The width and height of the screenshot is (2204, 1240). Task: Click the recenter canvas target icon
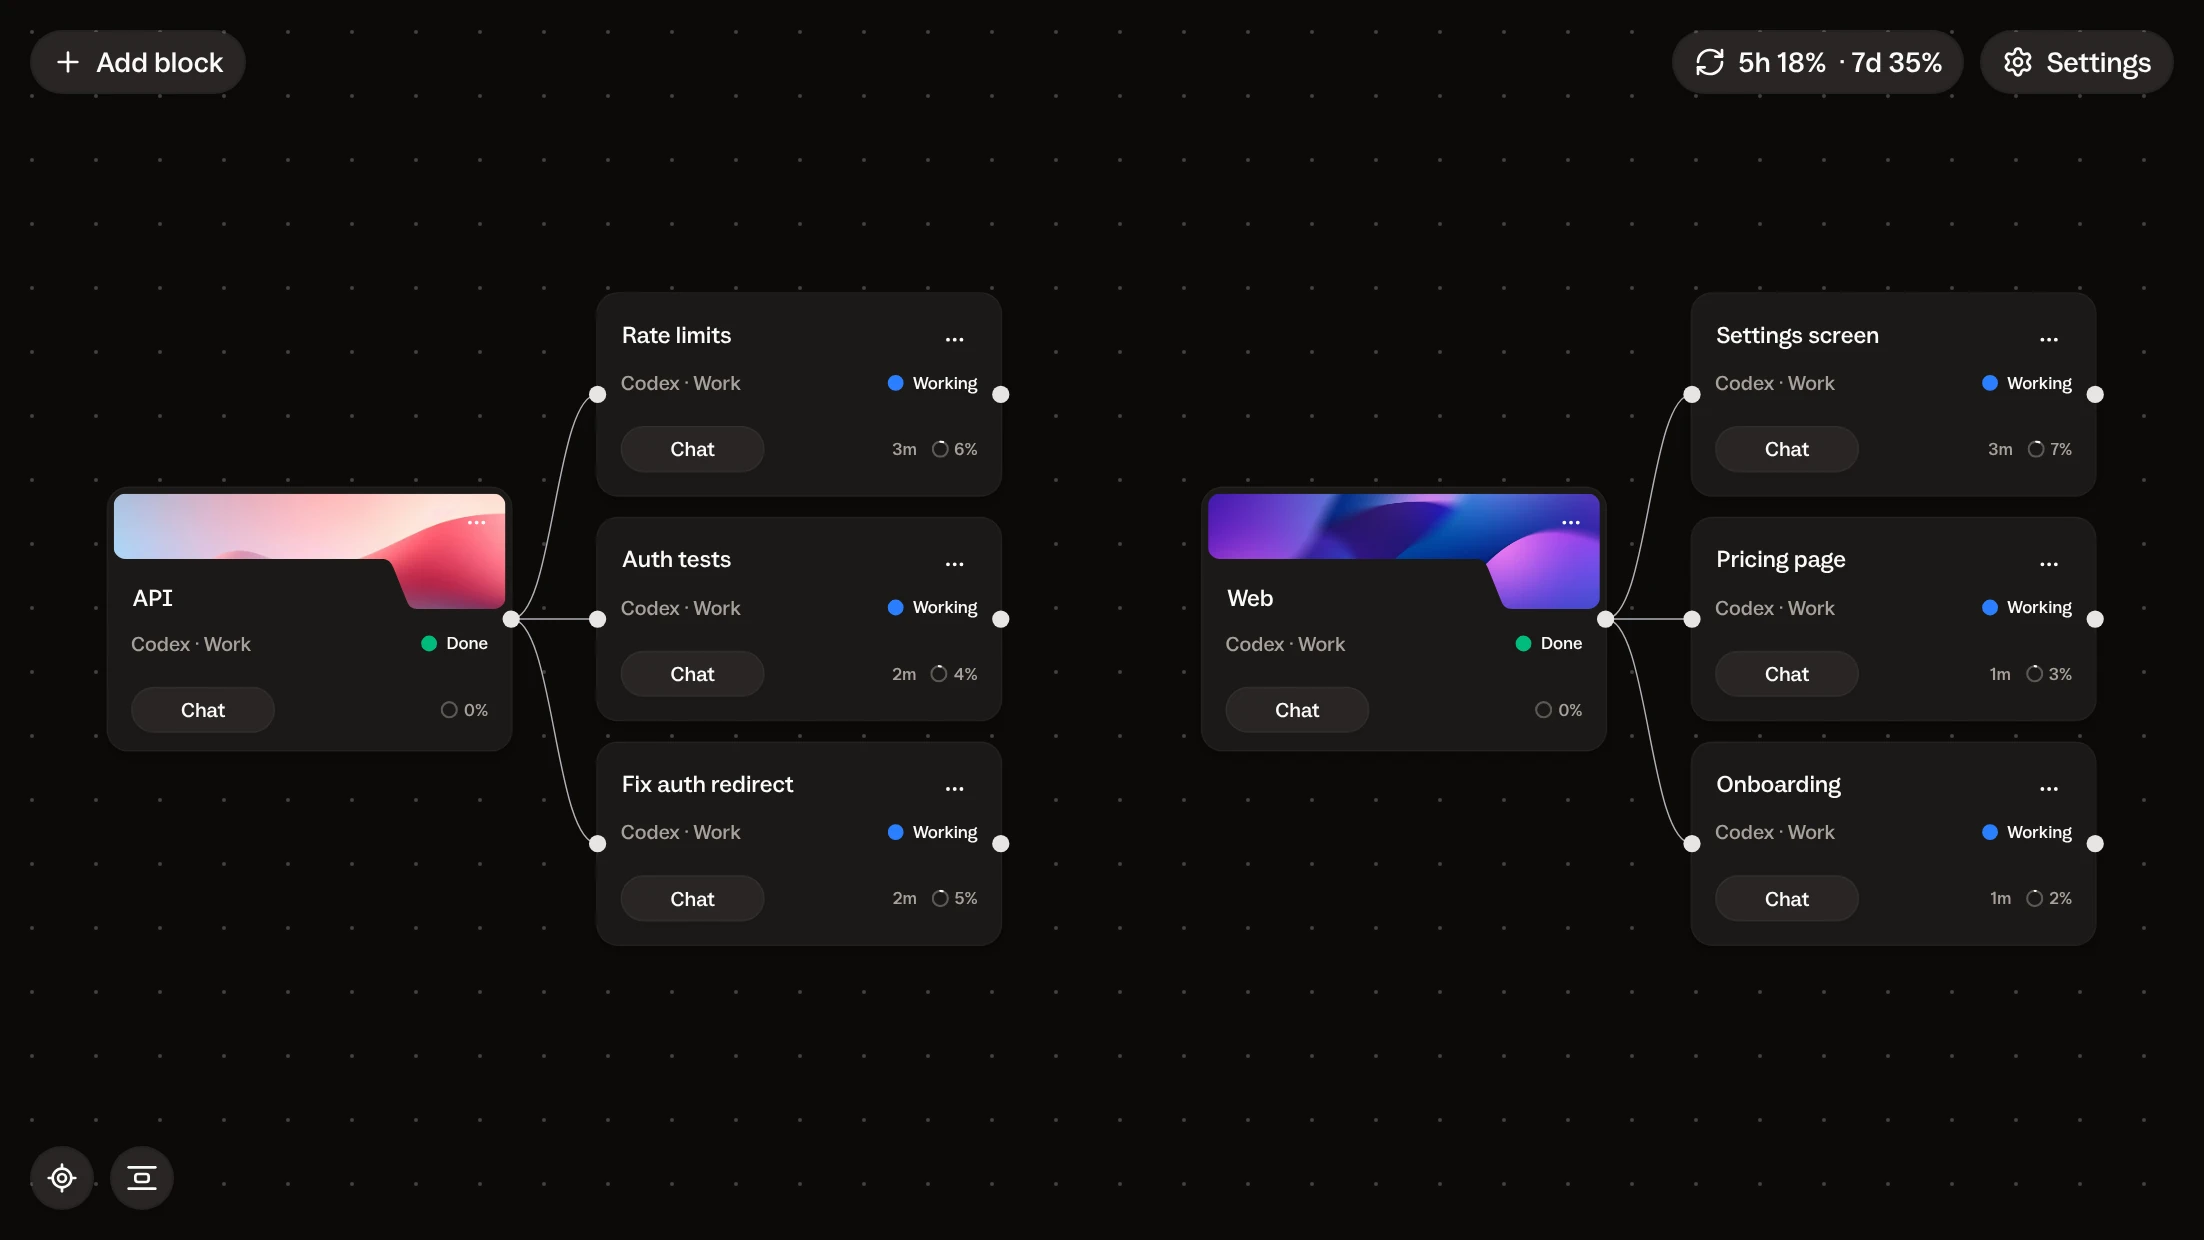tap(62, 1178)
